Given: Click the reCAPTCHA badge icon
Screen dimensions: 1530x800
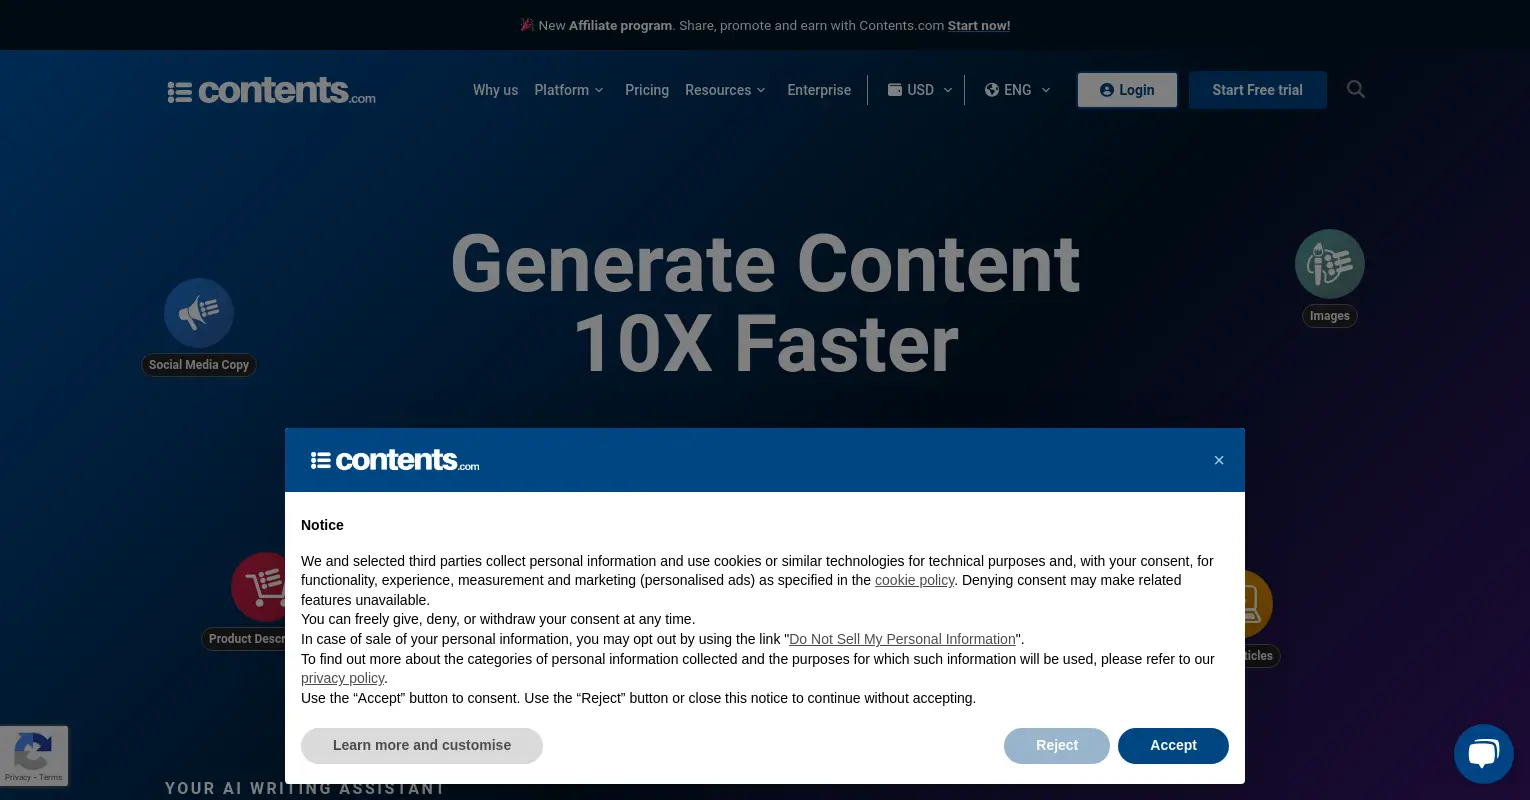Looking at the screenshot, I should 33,750.
